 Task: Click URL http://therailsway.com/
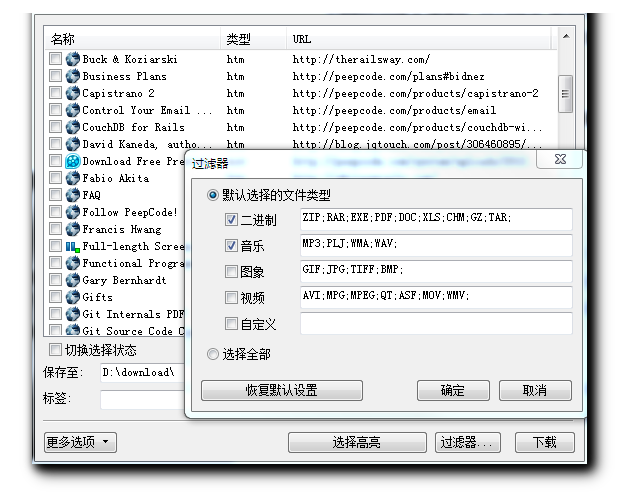(x=361, y=59)
